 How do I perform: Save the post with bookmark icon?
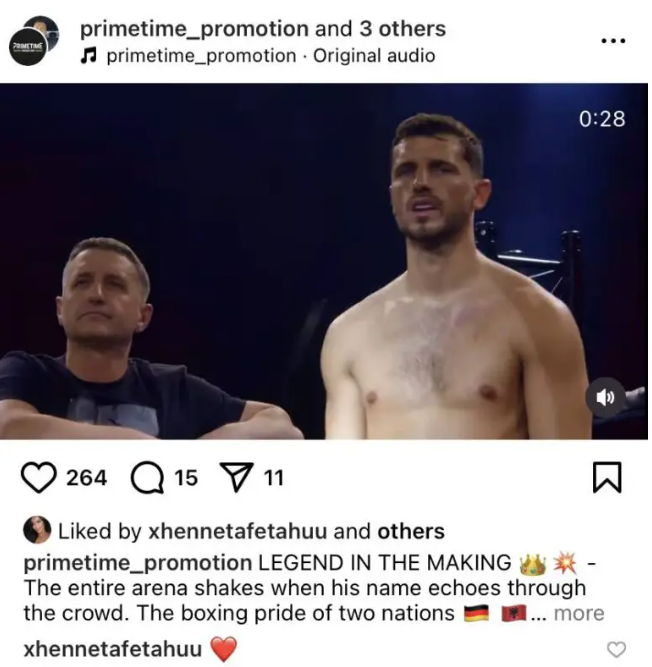(x=607, y=477)
